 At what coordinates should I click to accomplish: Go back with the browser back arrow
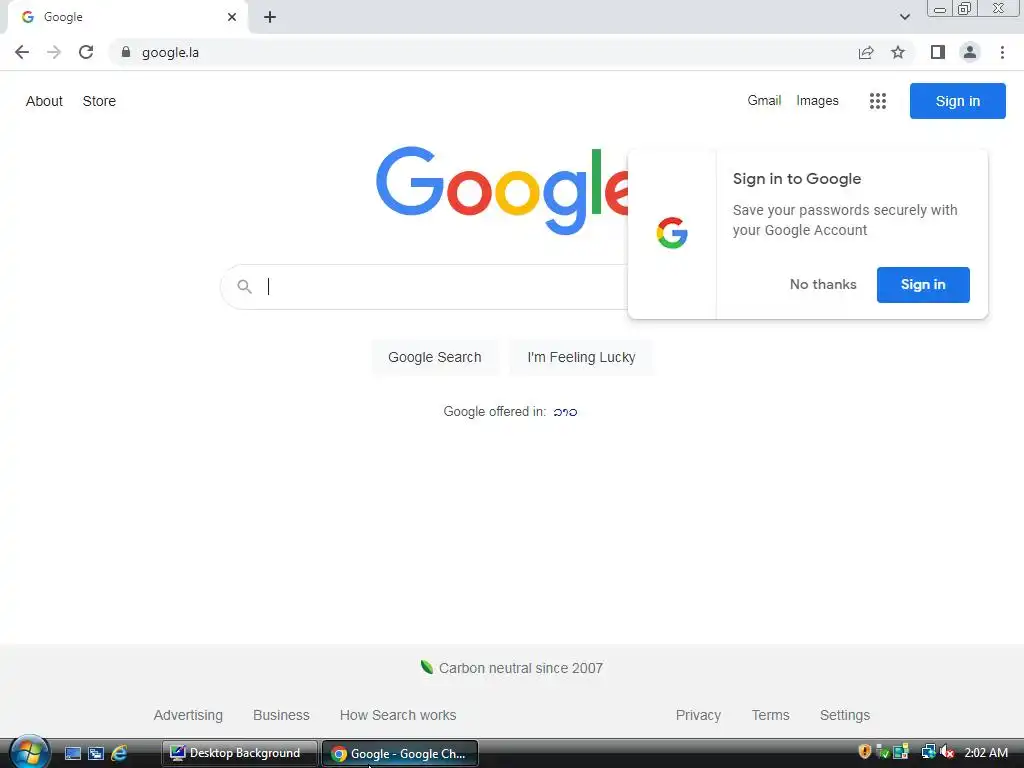[22, 52]
